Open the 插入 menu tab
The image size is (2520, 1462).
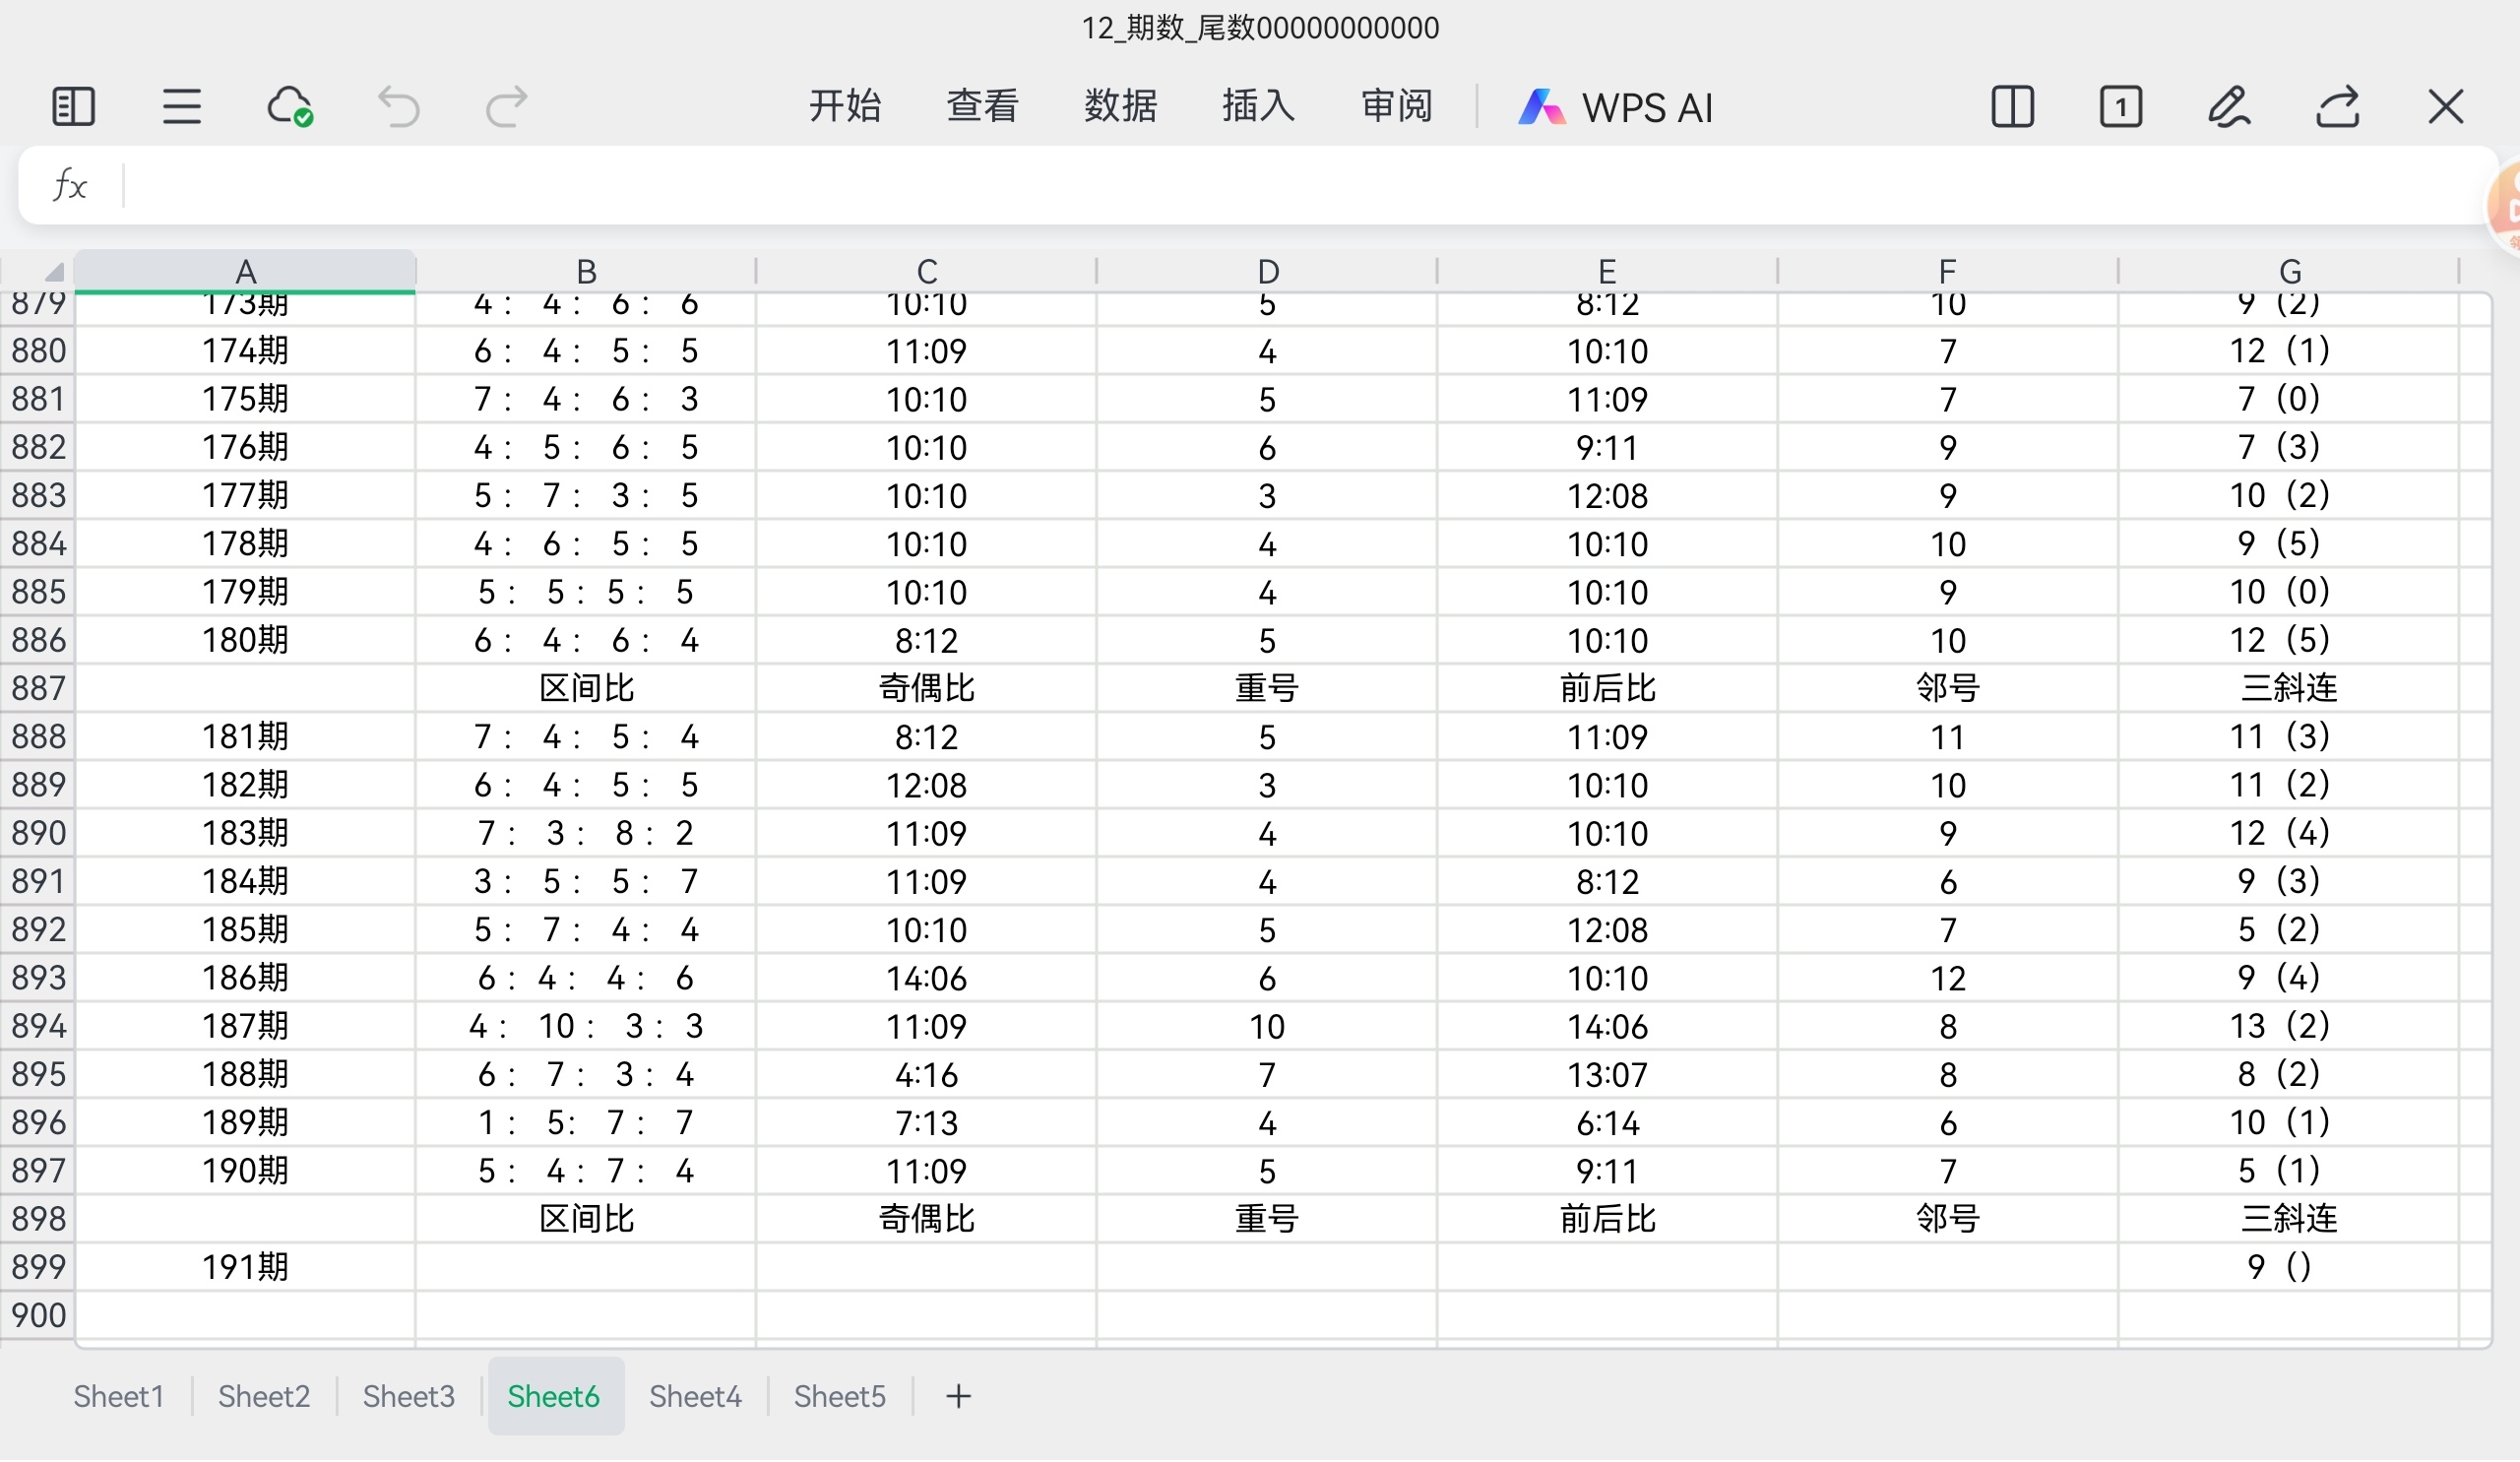pos(1259,106)
